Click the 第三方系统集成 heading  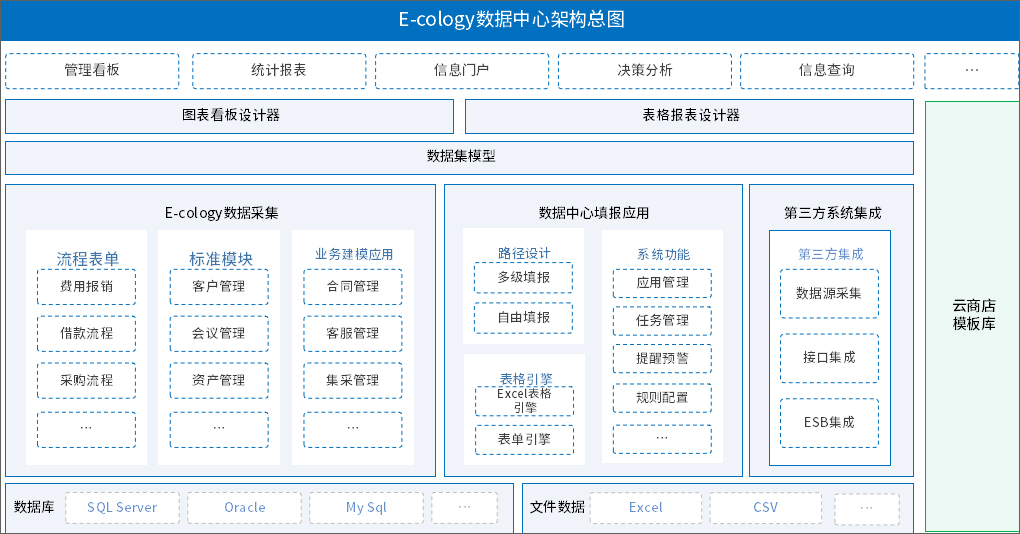point(832,213)
